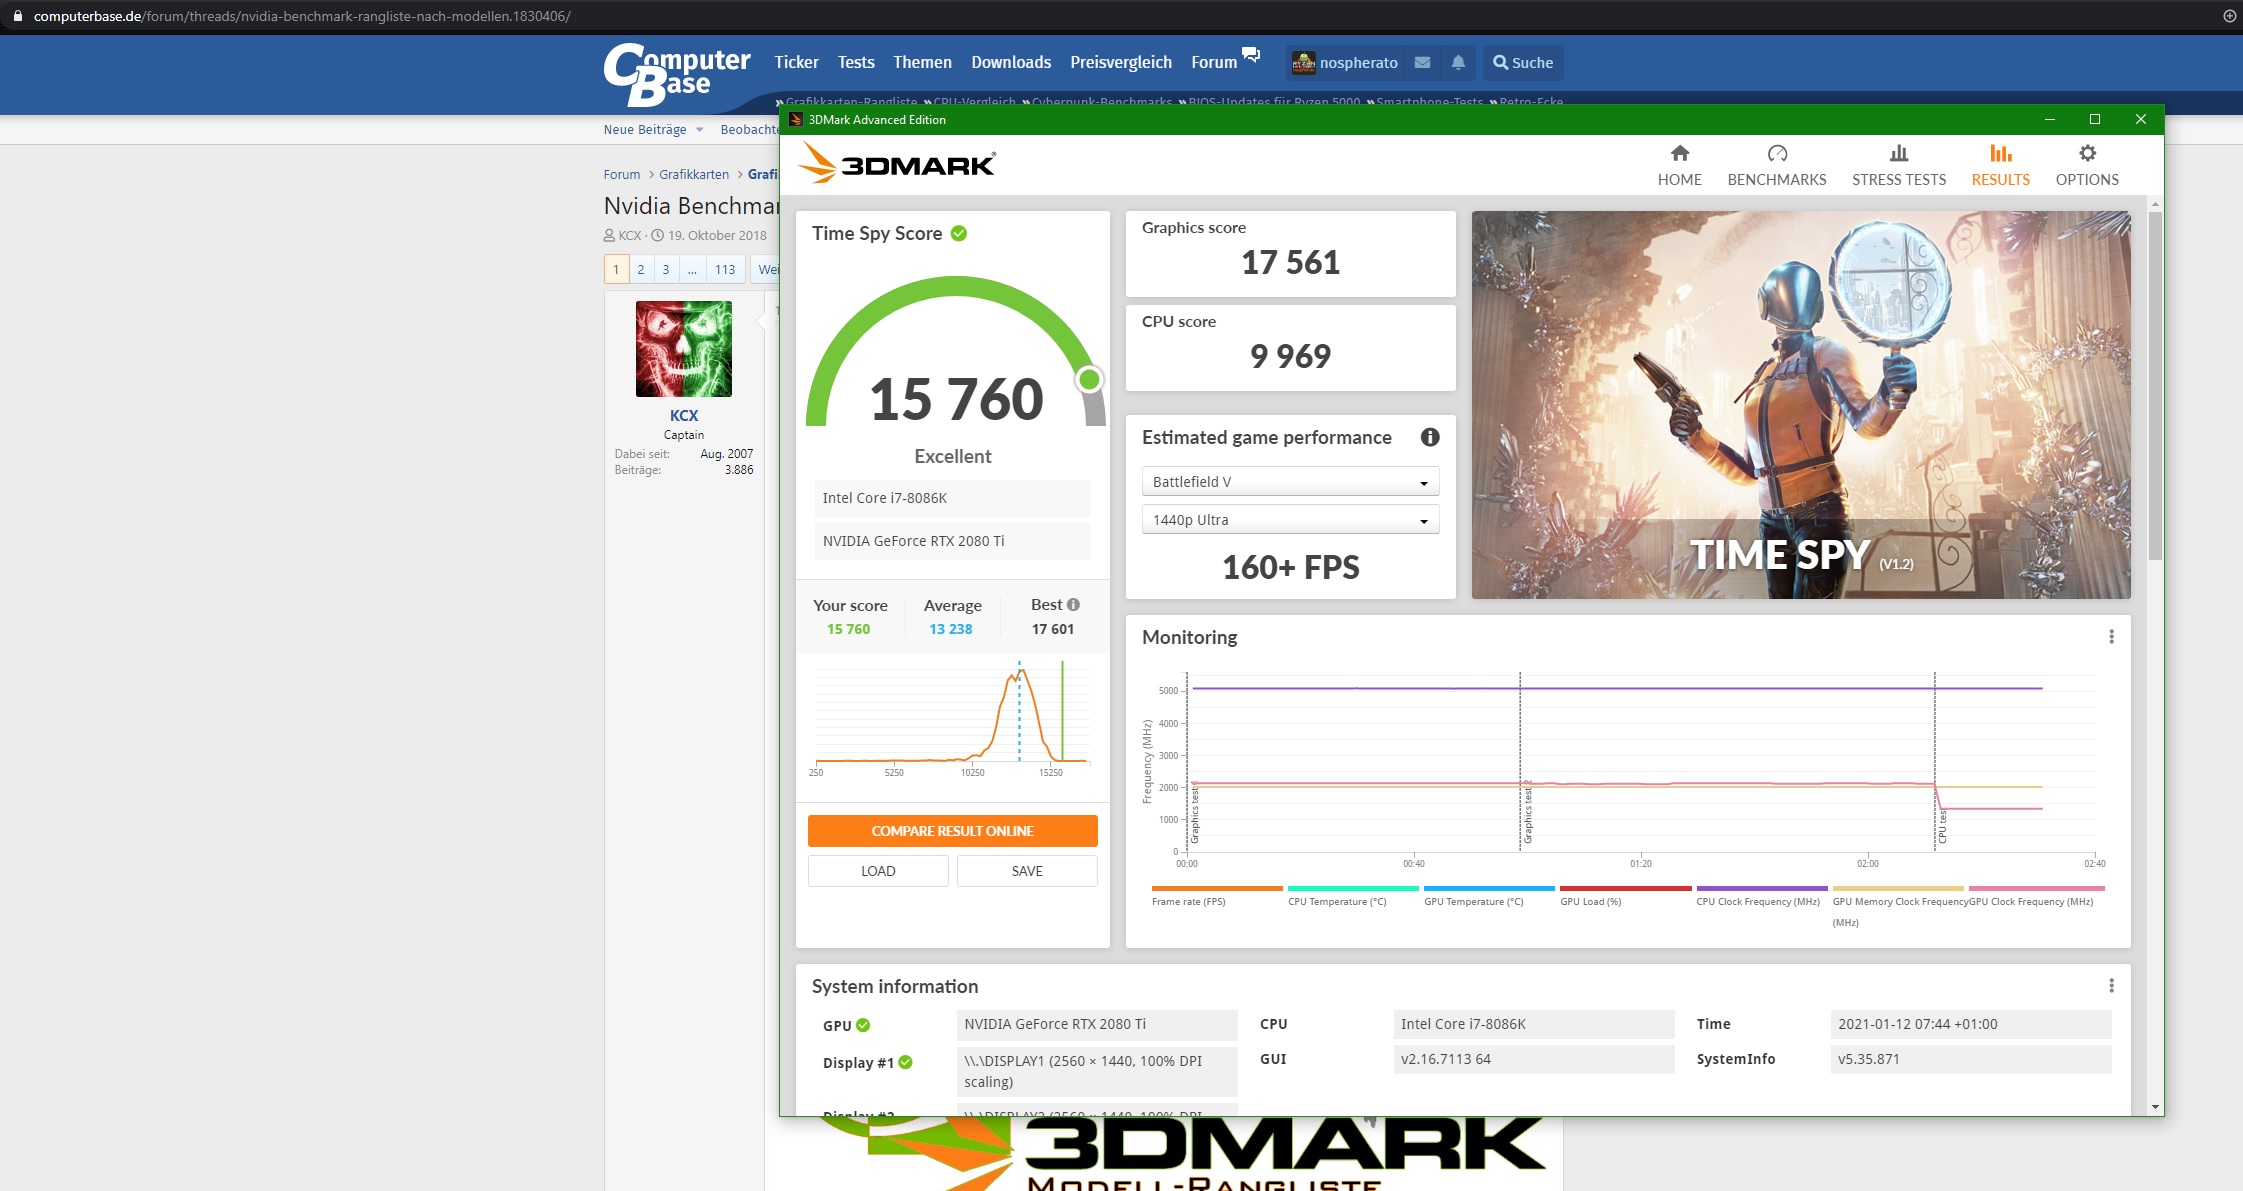Open the Forum link on ComputerBase
2243x1191 pixels.
(1214, 62)
